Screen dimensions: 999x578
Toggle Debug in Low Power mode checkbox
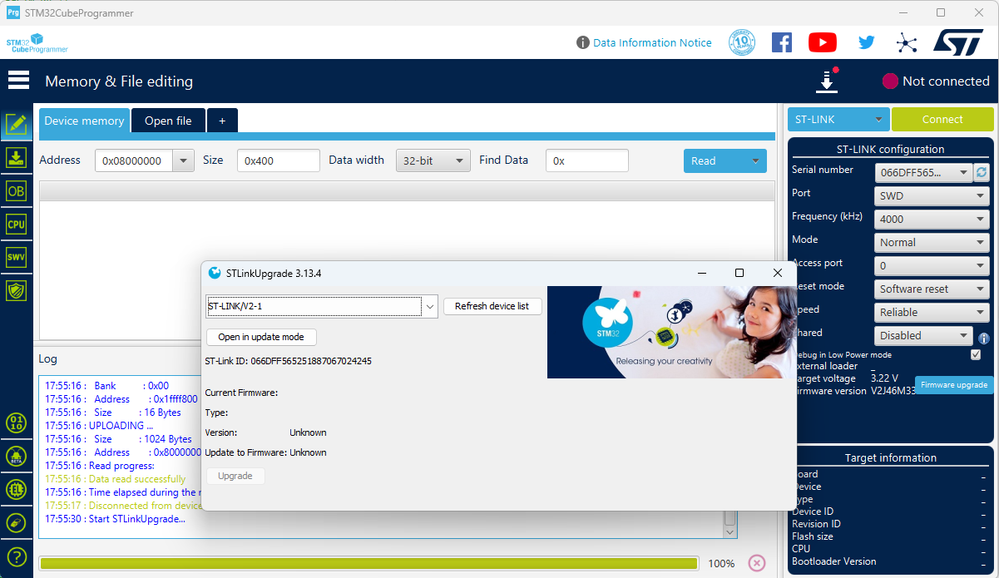click(975, 354)
